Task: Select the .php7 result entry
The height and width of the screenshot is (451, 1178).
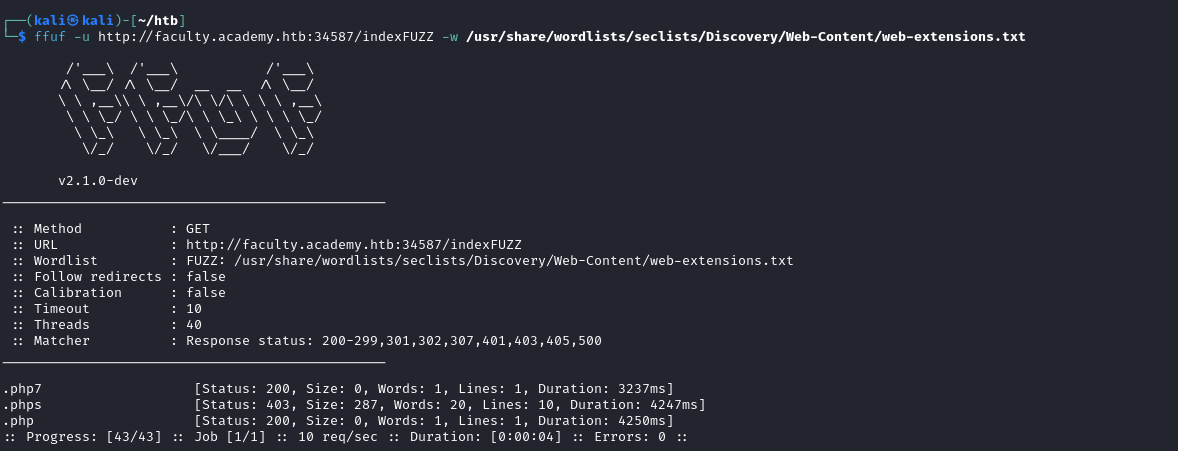Action: coord(22,389)
